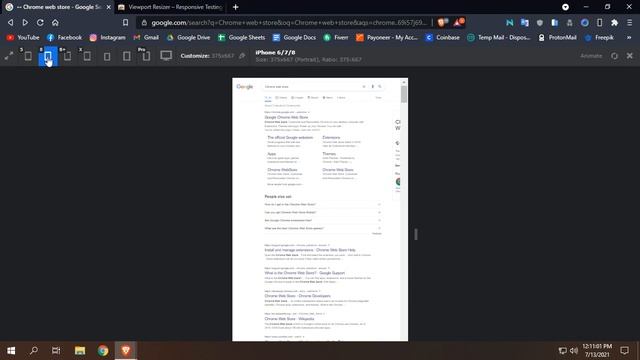Open the teal N extension
The height and width of the screenshot is (360, 640).
[509, 23]
